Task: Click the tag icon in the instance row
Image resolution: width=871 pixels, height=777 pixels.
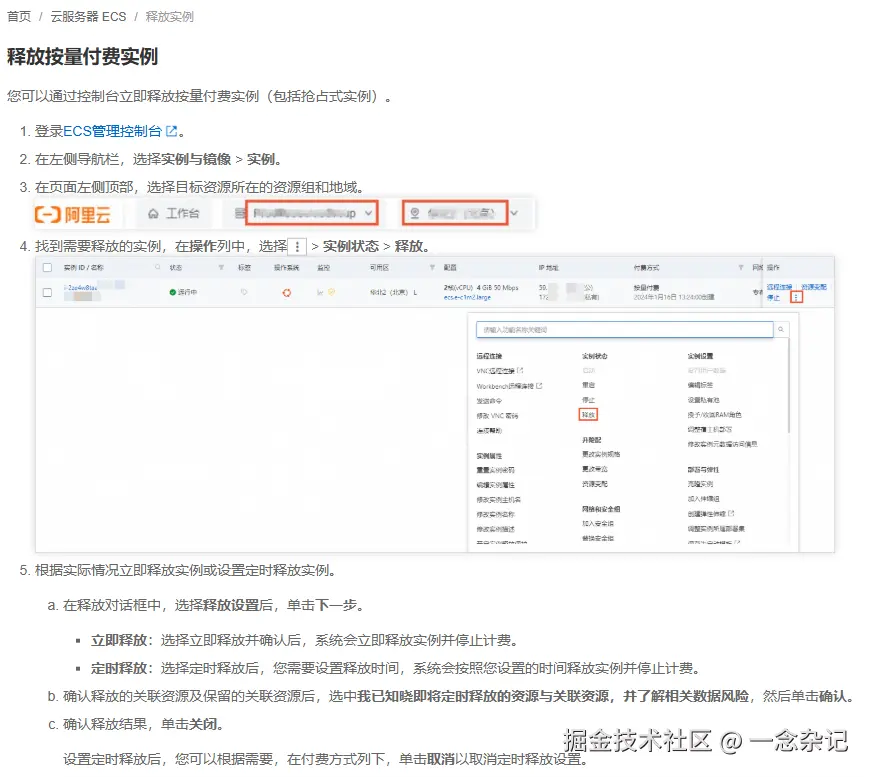Action: coord(243,292)
